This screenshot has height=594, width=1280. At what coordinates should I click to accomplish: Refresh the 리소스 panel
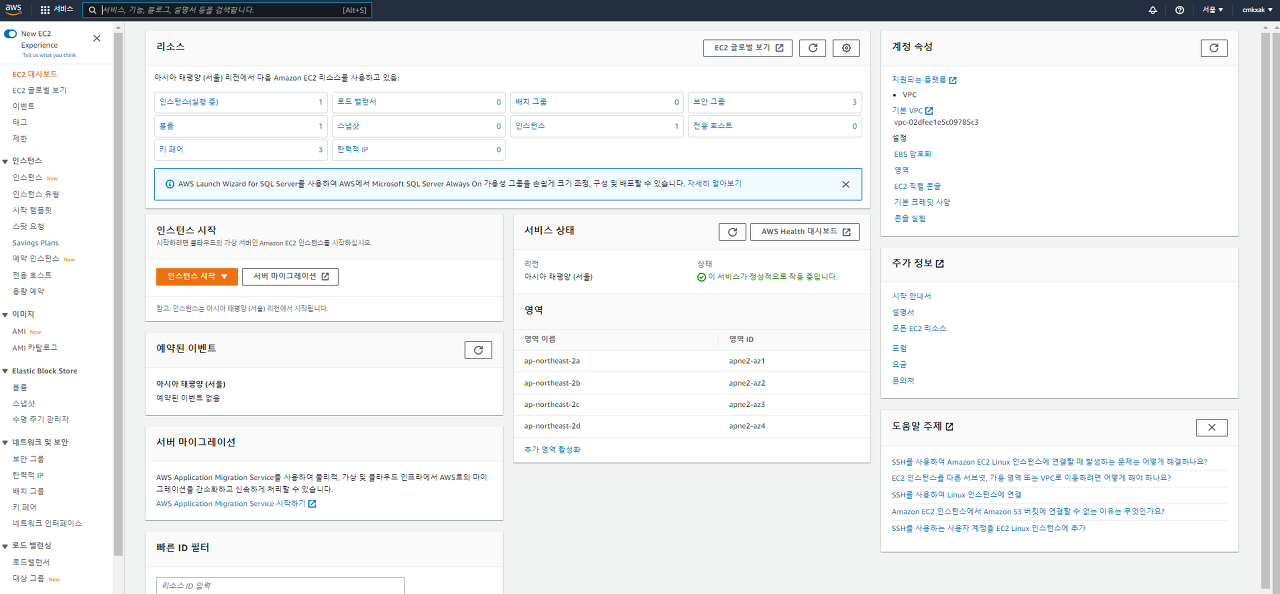(812, 48)
